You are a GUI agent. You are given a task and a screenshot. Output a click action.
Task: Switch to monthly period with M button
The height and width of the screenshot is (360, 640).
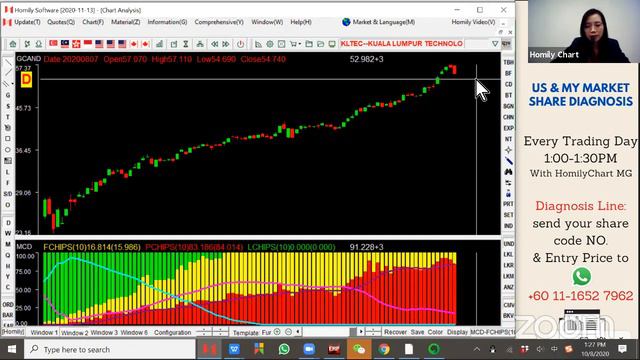8,244
